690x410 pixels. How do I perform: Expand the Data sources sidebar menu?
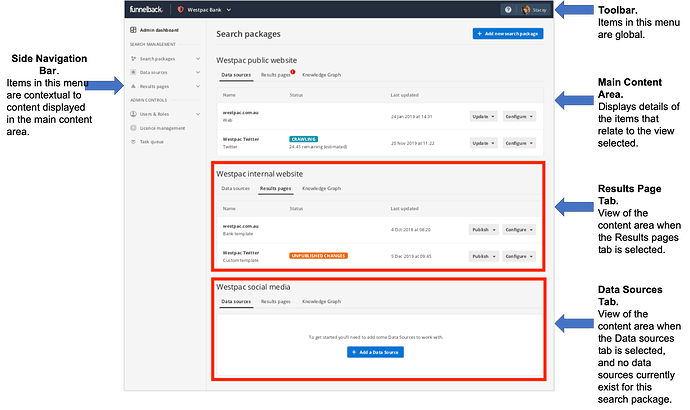(x=198, y=73)
